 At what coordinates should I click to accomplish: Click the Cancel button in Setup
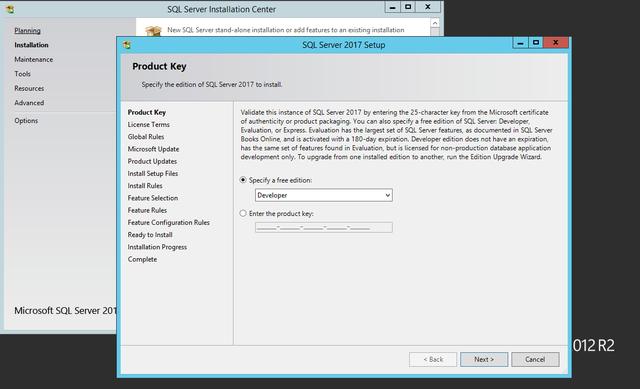point(535,359)
